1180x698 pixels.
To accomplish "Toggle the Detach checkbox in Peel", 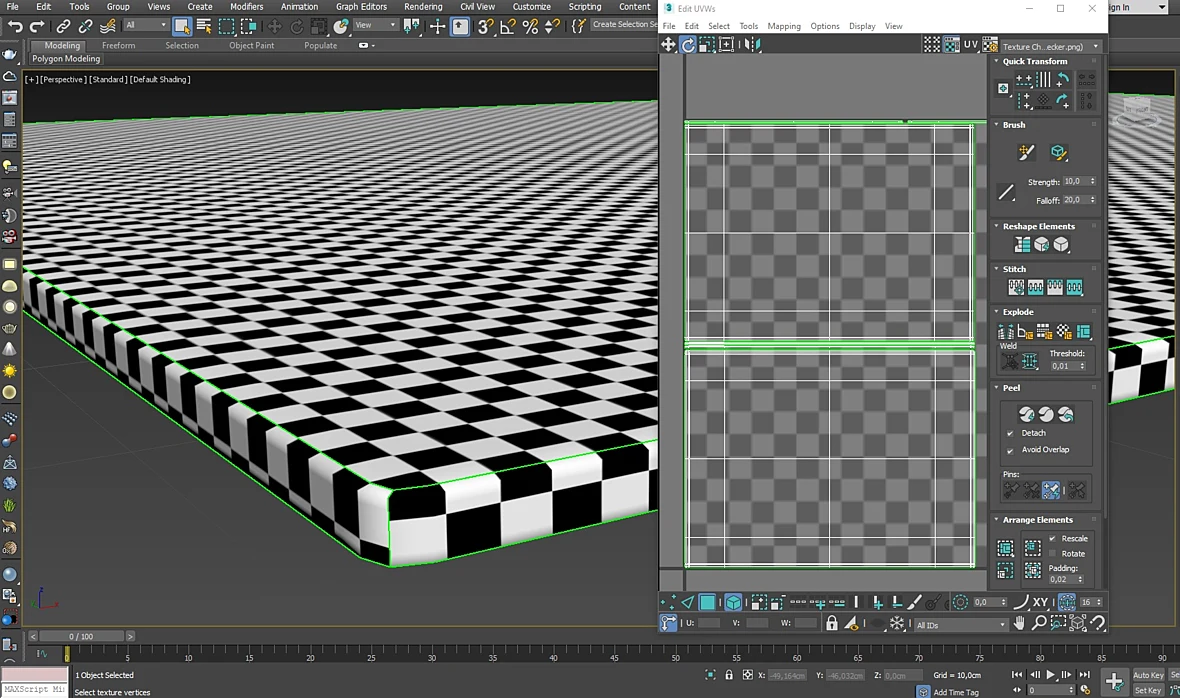I will 1010,433.
